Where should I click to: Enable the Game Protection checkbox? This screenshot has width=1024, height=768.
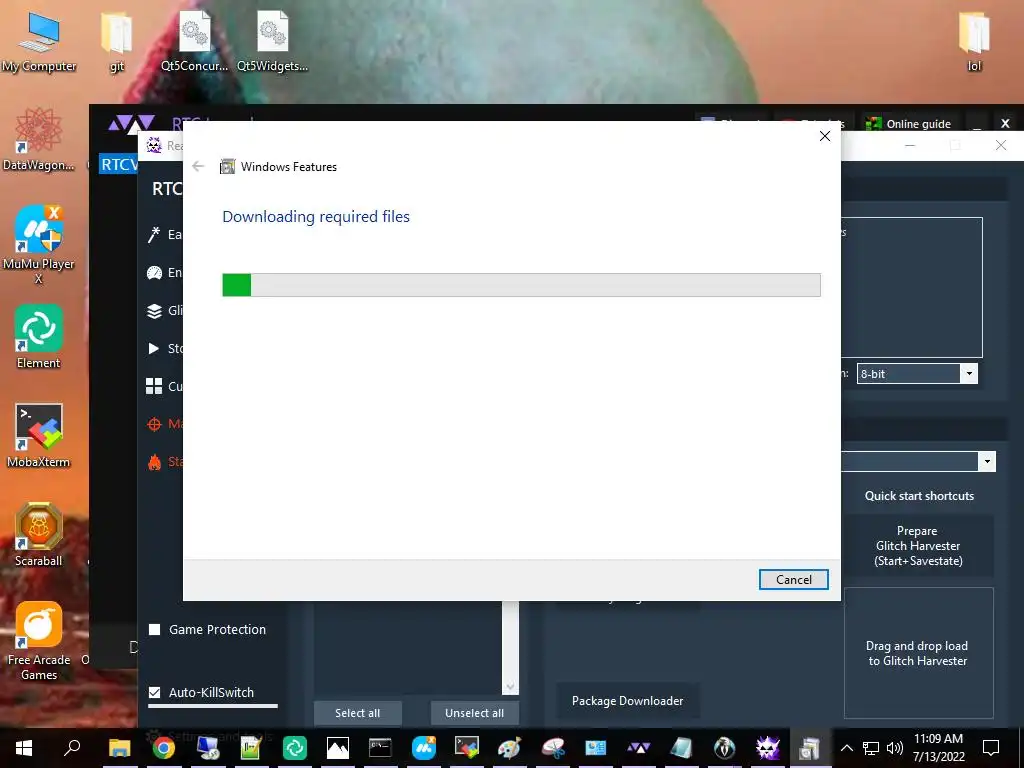pos(155,630)
